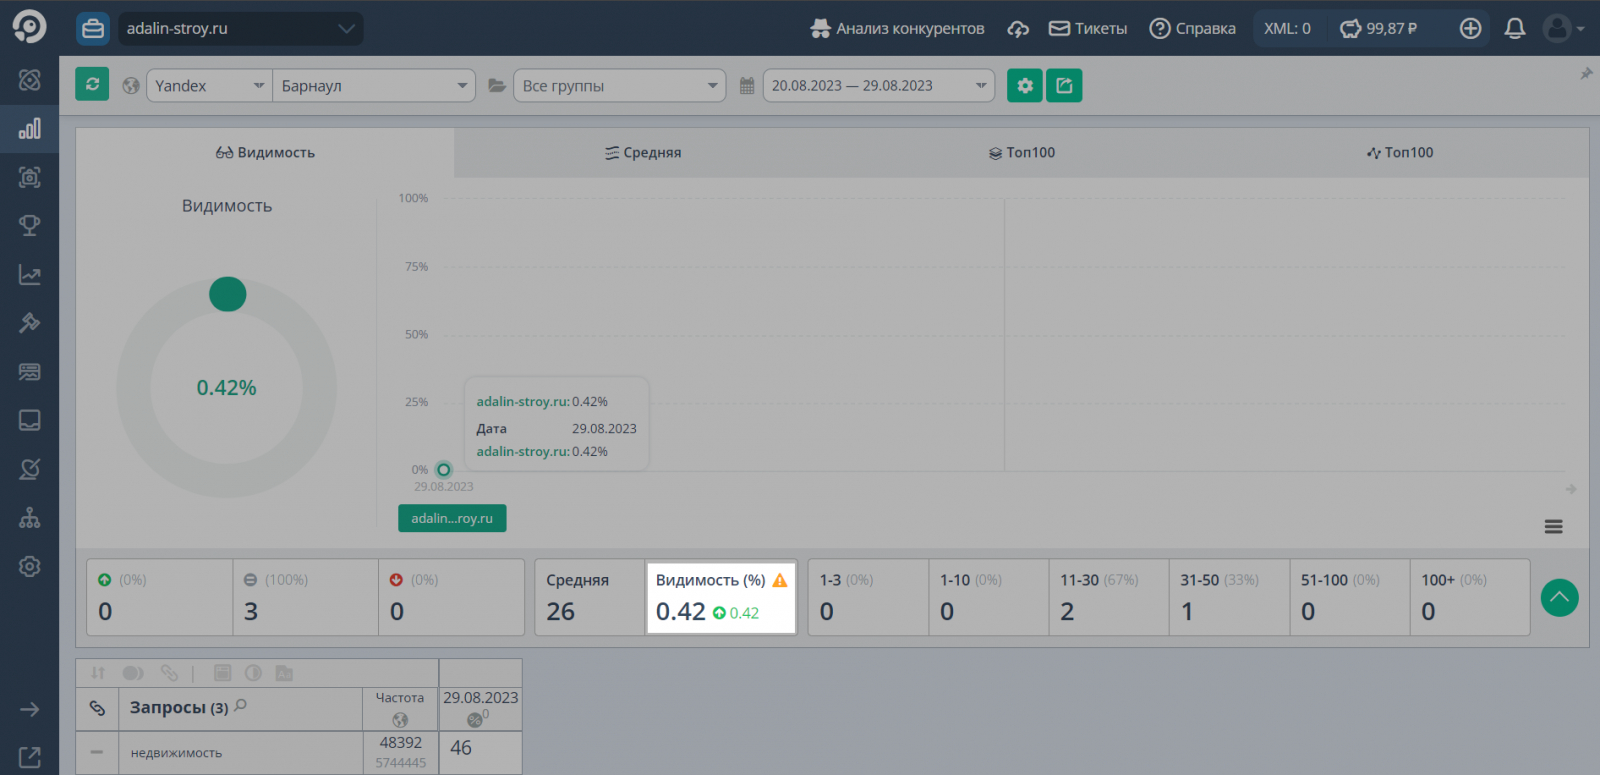1600x775 pixels.
Task: Open the settings gear in sidebar
Action: click(x=30, y=566)
